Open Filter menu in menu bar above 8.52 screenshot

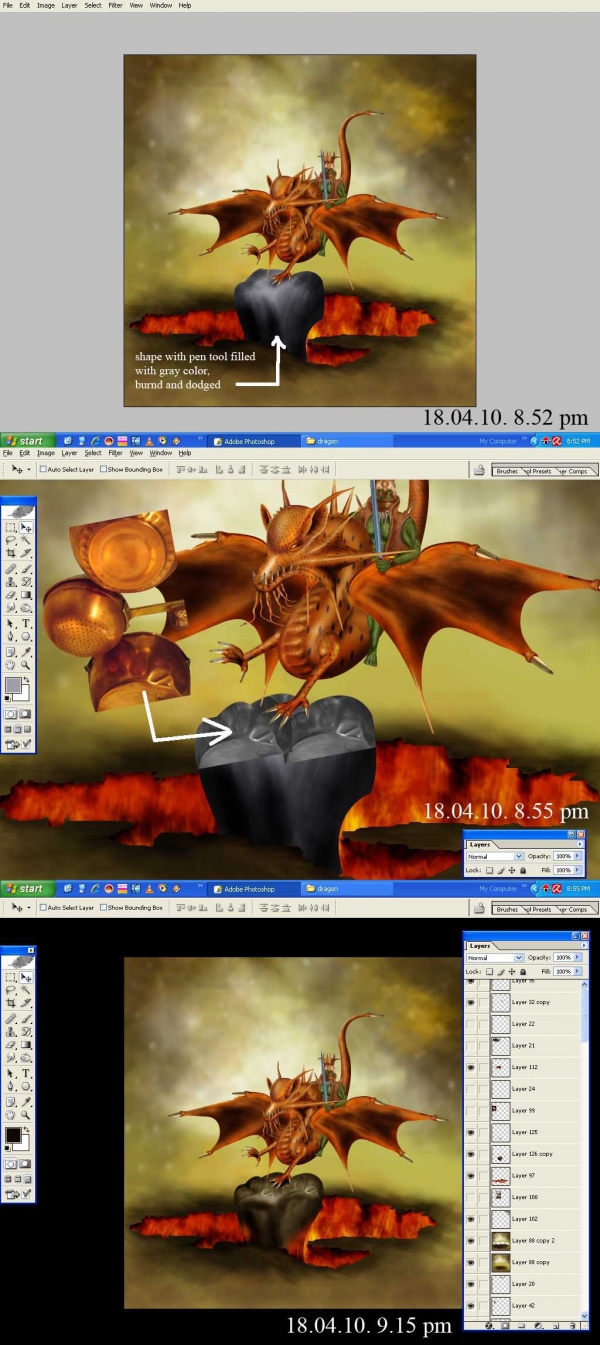click(115, 5)
